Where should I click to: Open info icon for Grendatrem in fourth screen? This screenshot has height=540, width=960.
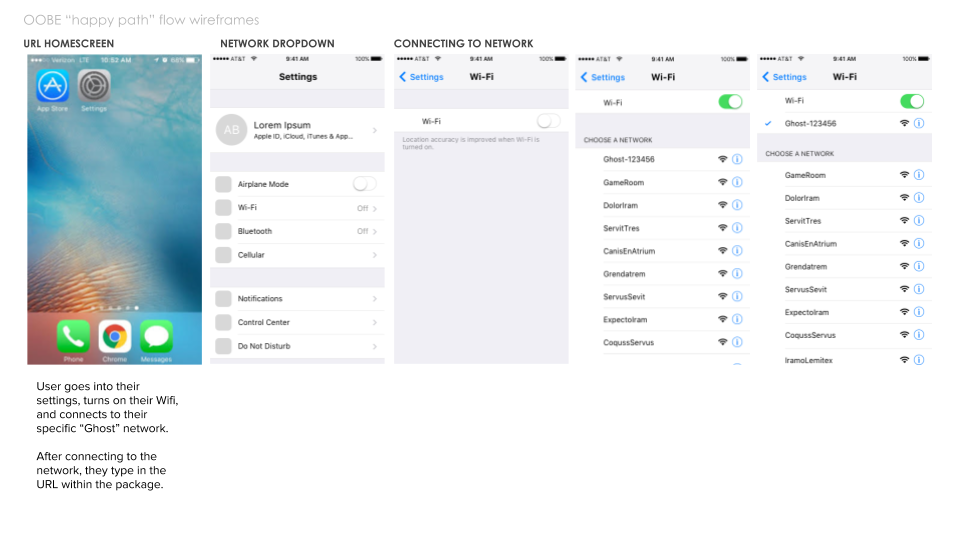click(x=737, y=274)
